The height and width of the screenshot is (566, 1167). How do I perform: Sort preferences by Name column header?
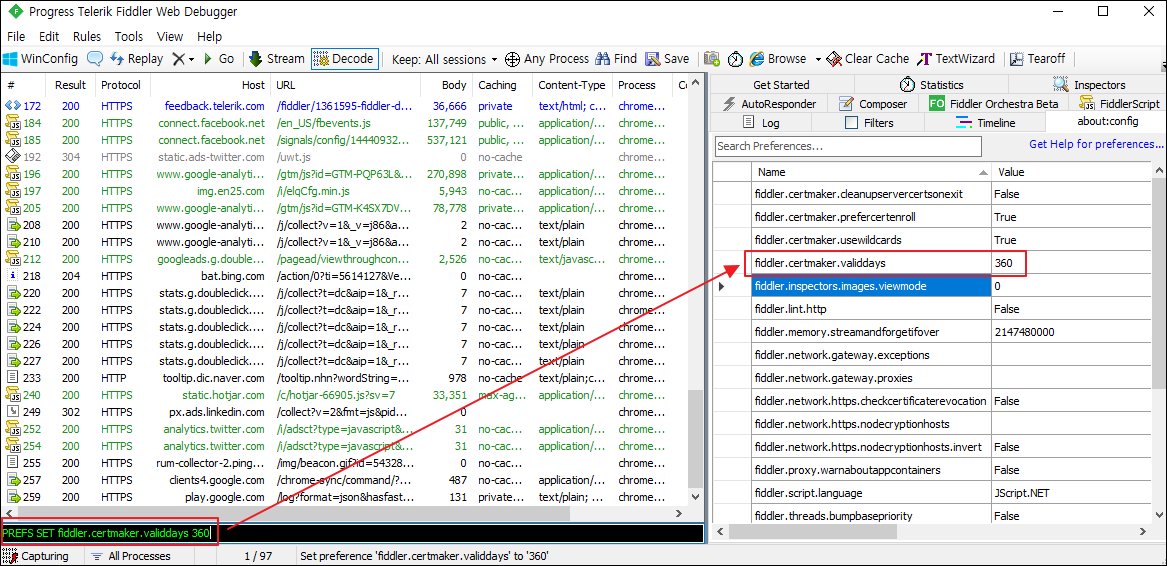point(871,172)
